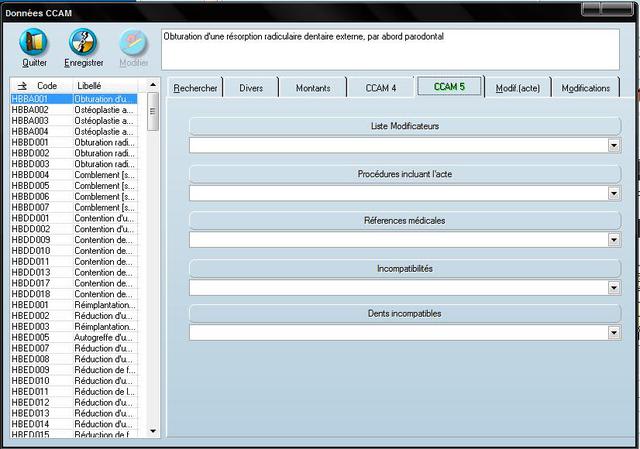This screenshot has height=449, width=640.
Task: Click the scroll down arrow of code list
Action: (153, 431)
